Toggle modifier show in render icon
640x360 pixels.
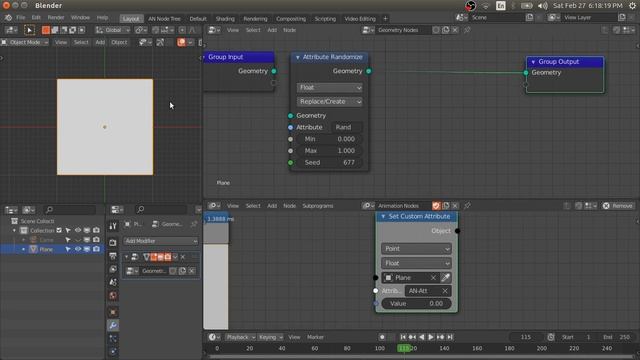point(168,257)
